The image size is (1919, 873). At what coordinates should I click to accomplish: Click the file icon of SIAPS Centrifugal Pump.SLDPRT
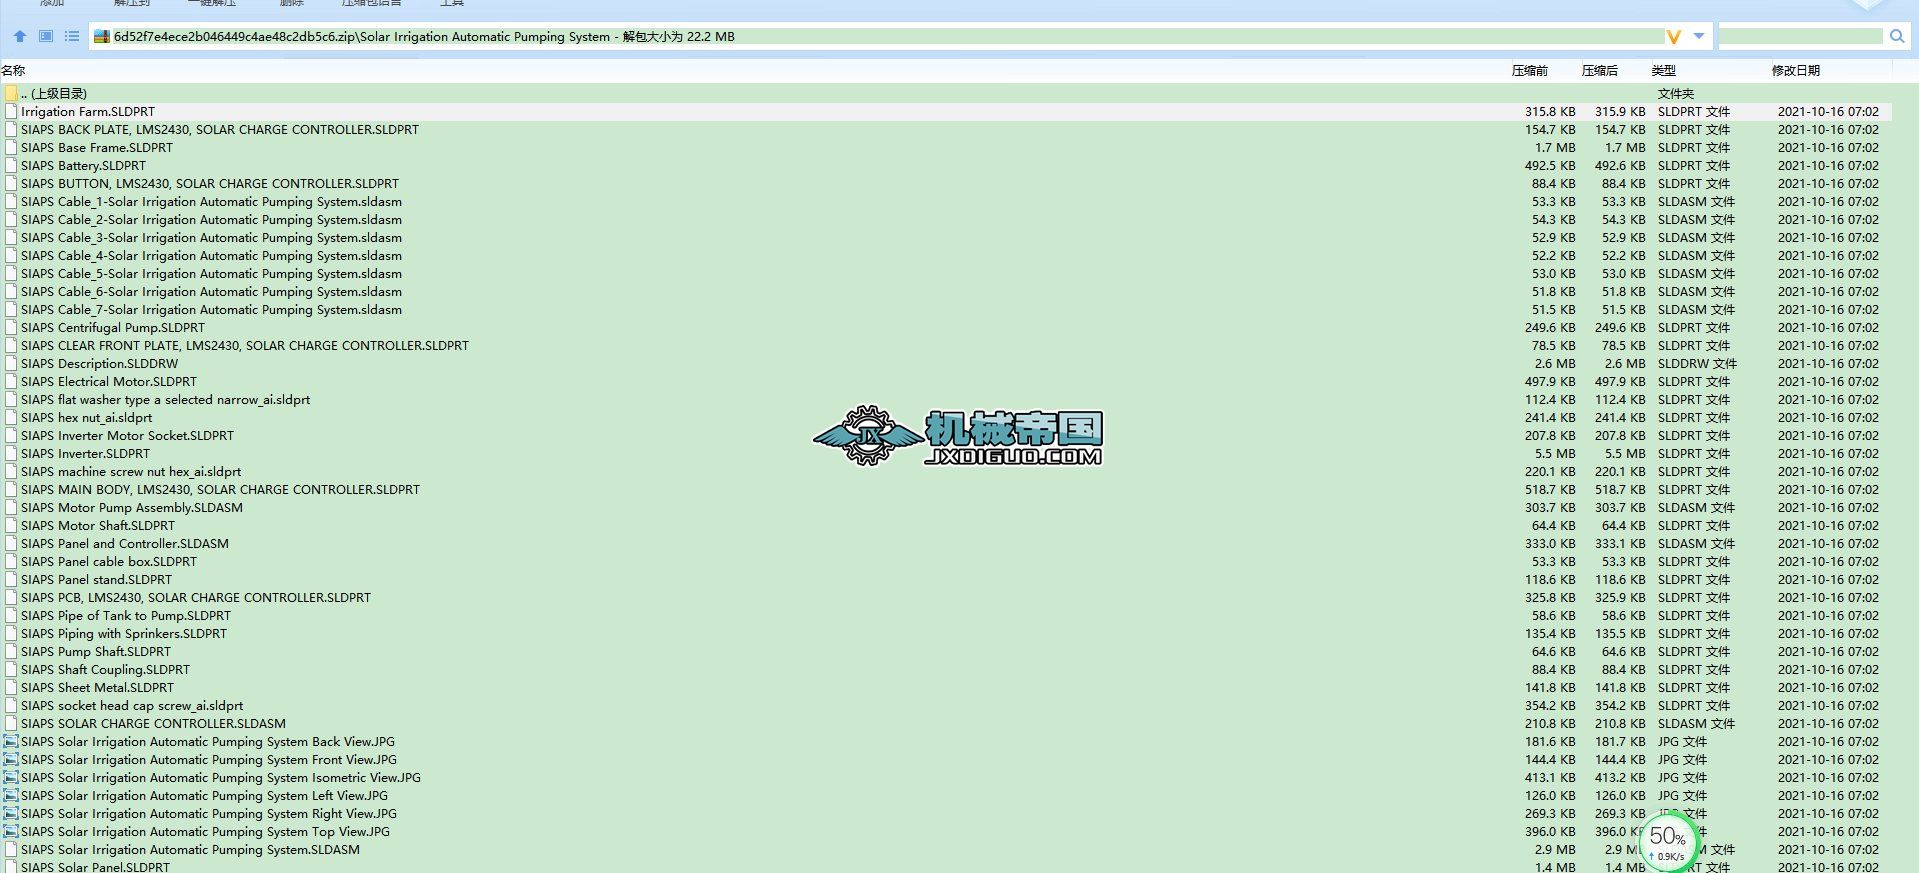point(11,328)
